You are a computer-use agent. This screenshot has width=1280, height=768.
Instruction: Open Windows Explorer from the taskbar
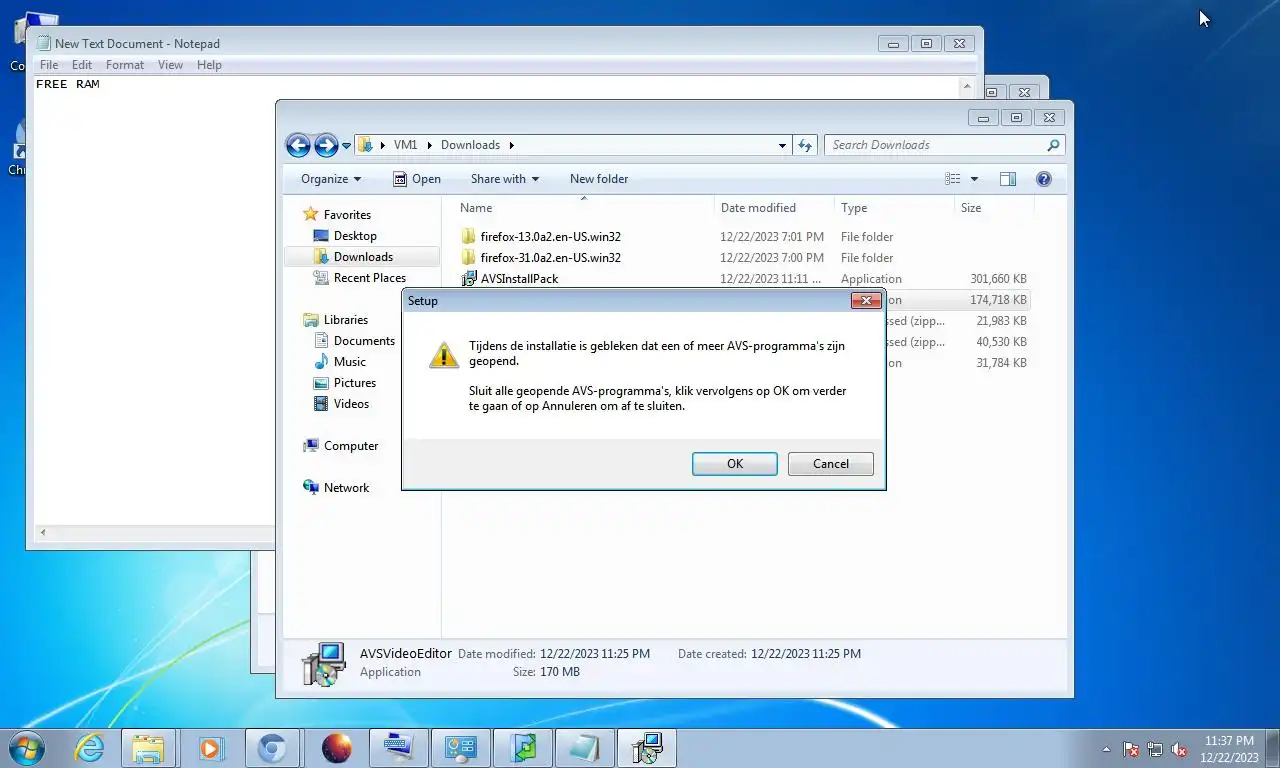(148, 748)
